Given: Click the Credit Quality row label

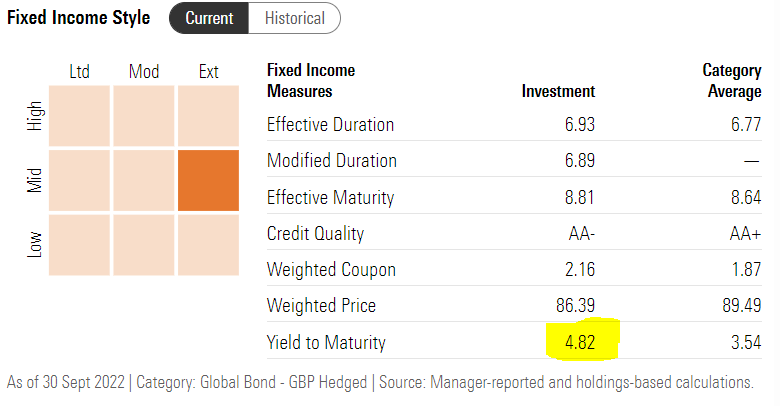Looking at the screenshot, I should [315, 234].
